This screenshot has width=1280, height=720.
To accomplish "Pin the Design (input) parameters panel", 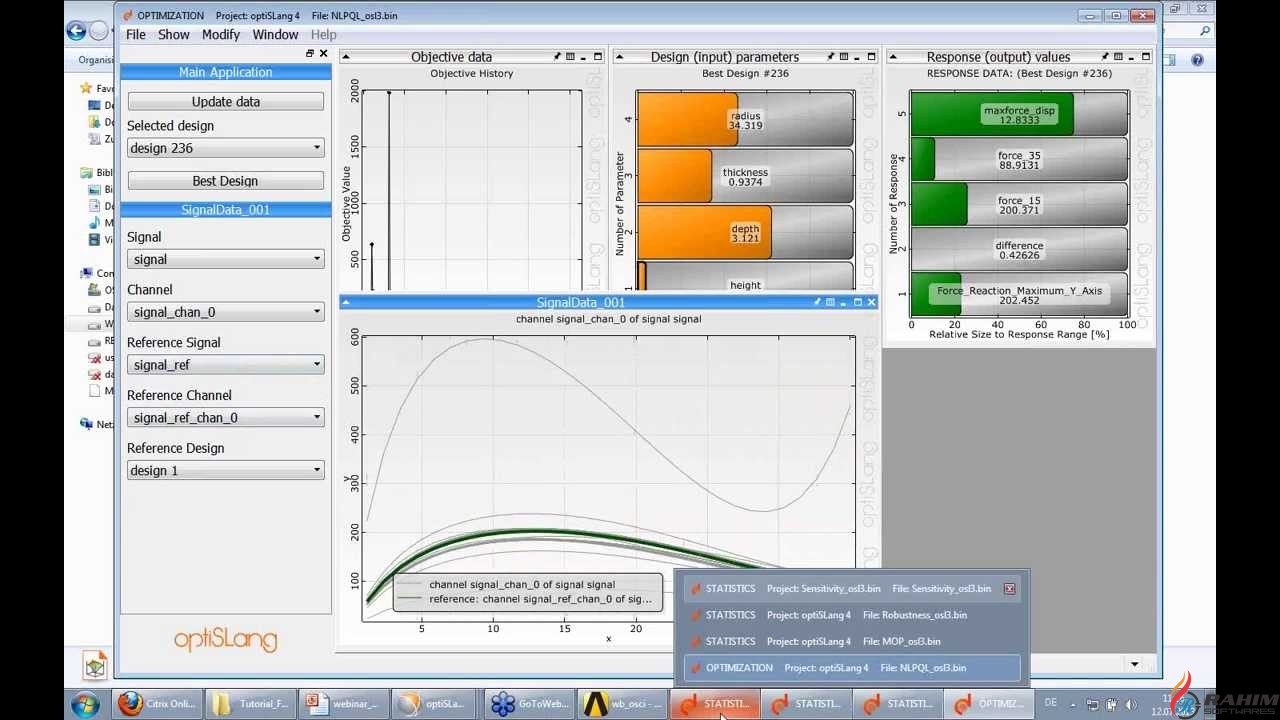I will coord(830,57).
